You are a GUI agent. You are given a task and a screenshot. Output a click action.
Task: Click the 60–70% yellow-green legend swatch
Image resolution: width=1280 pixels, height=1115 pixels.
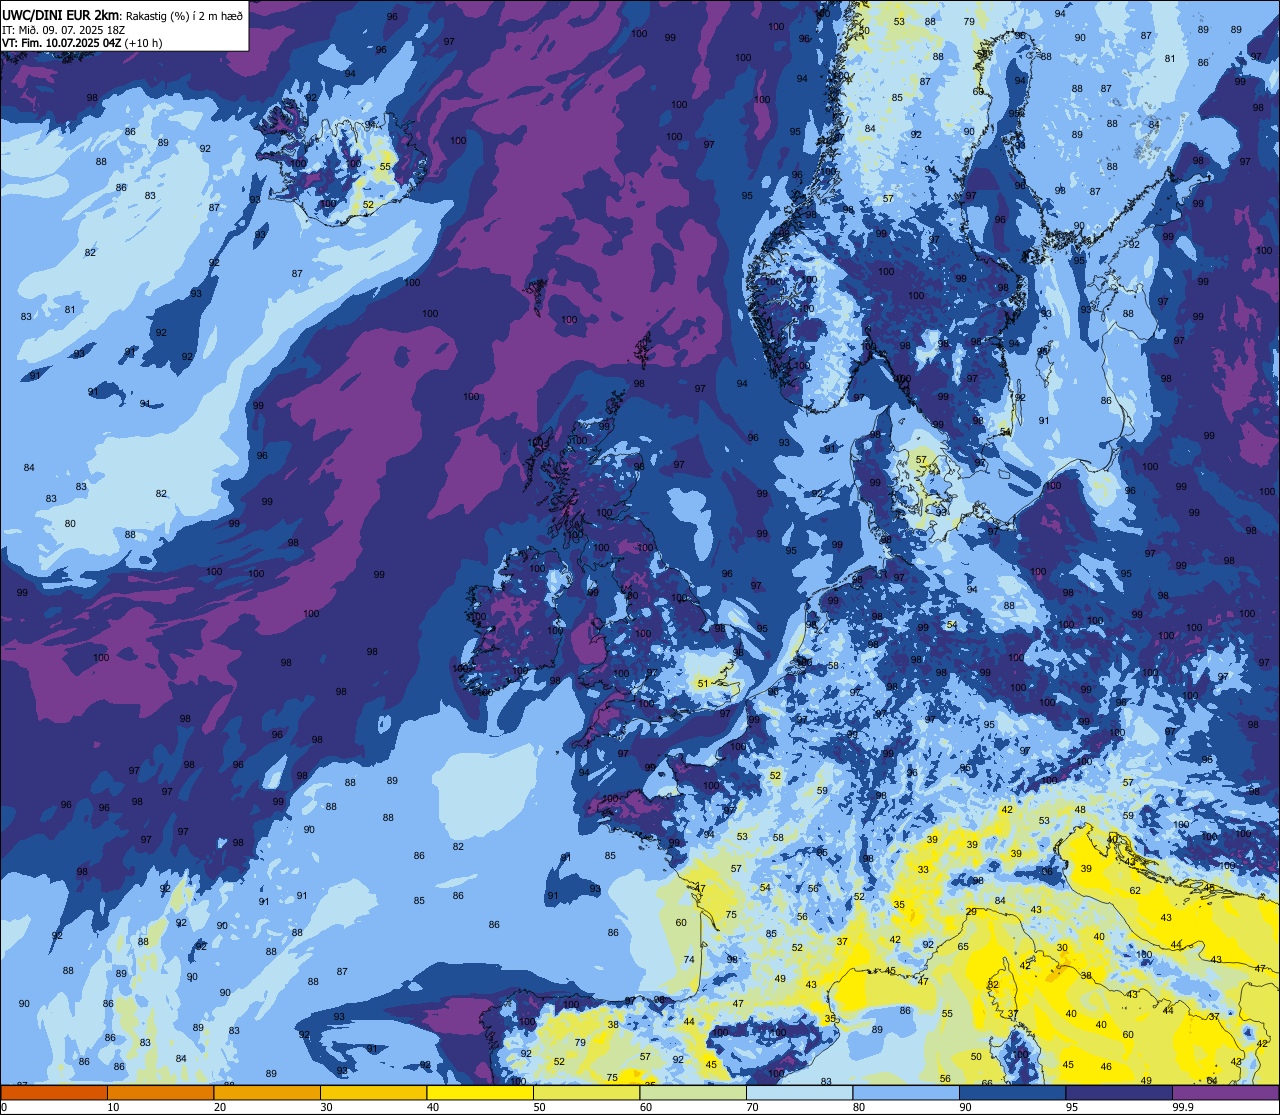coord(693,1092)
